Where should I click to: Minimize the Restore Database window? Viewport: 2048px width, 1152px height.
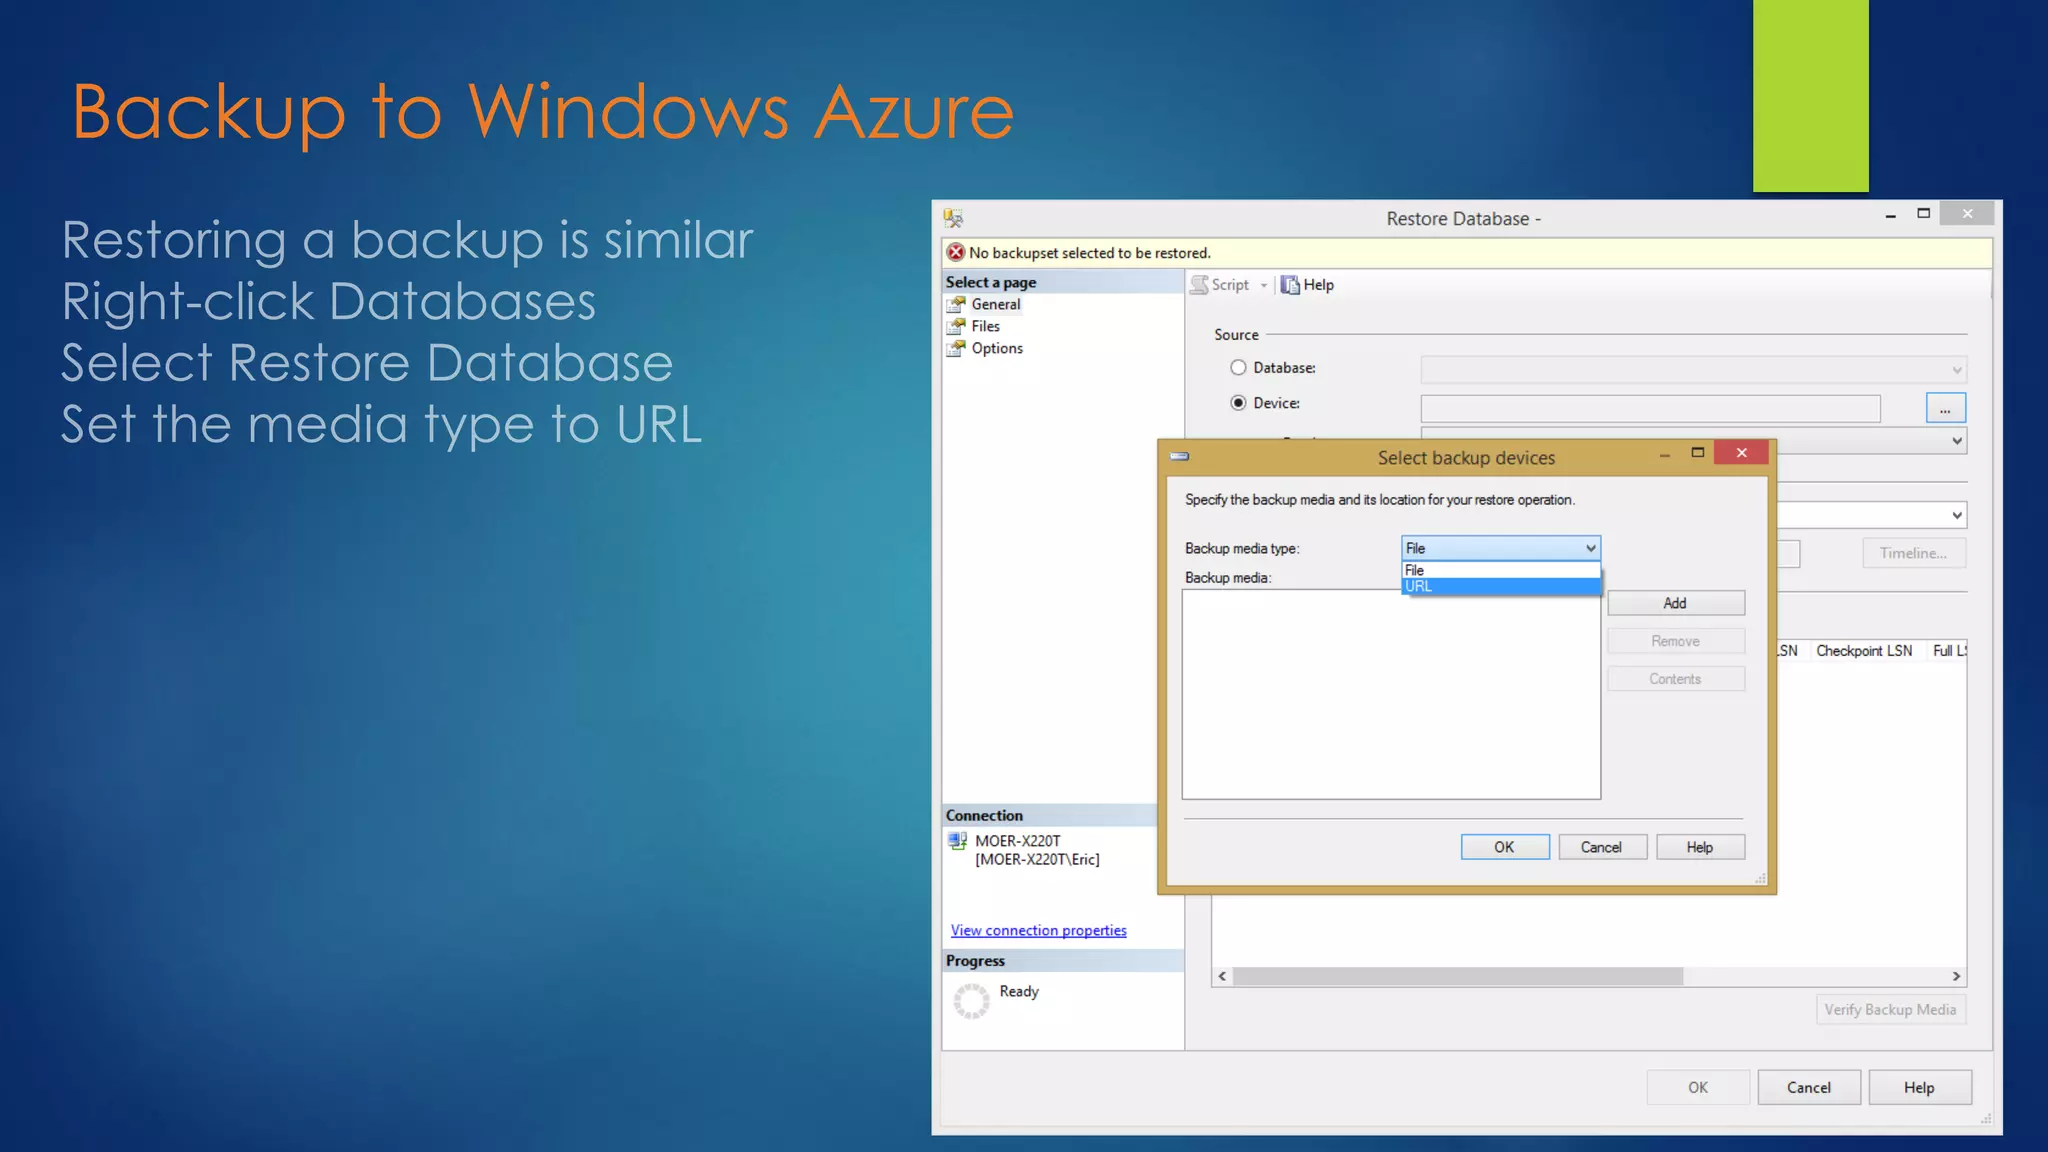pyautogui.click(x=1890, y=215)
